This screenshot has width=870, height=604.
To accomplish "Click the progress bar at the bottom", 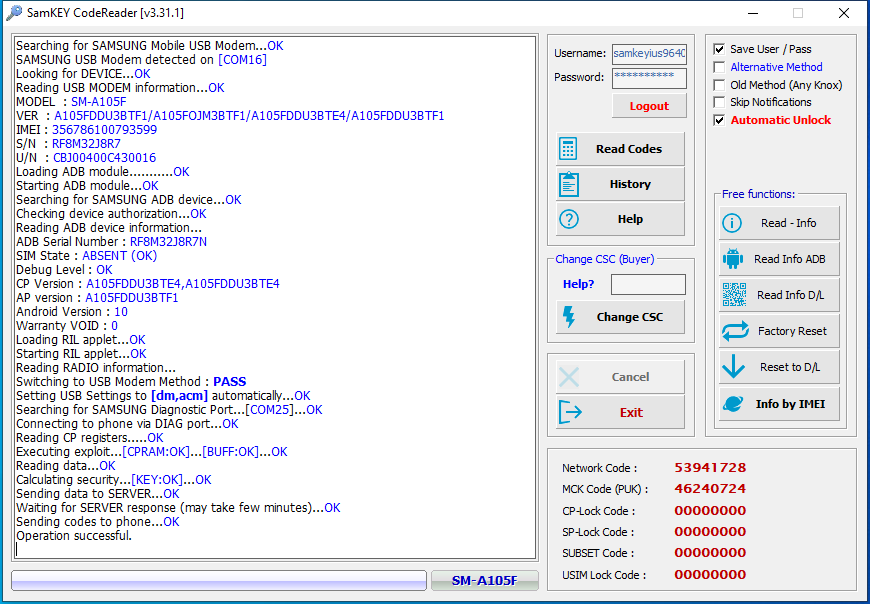I will click(219, 580).
